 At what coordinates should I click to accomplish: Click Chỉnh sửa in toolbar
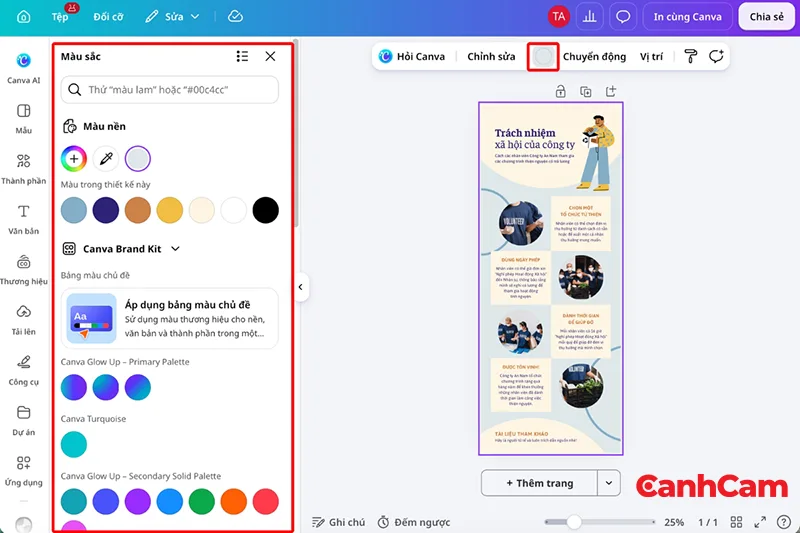491,57
